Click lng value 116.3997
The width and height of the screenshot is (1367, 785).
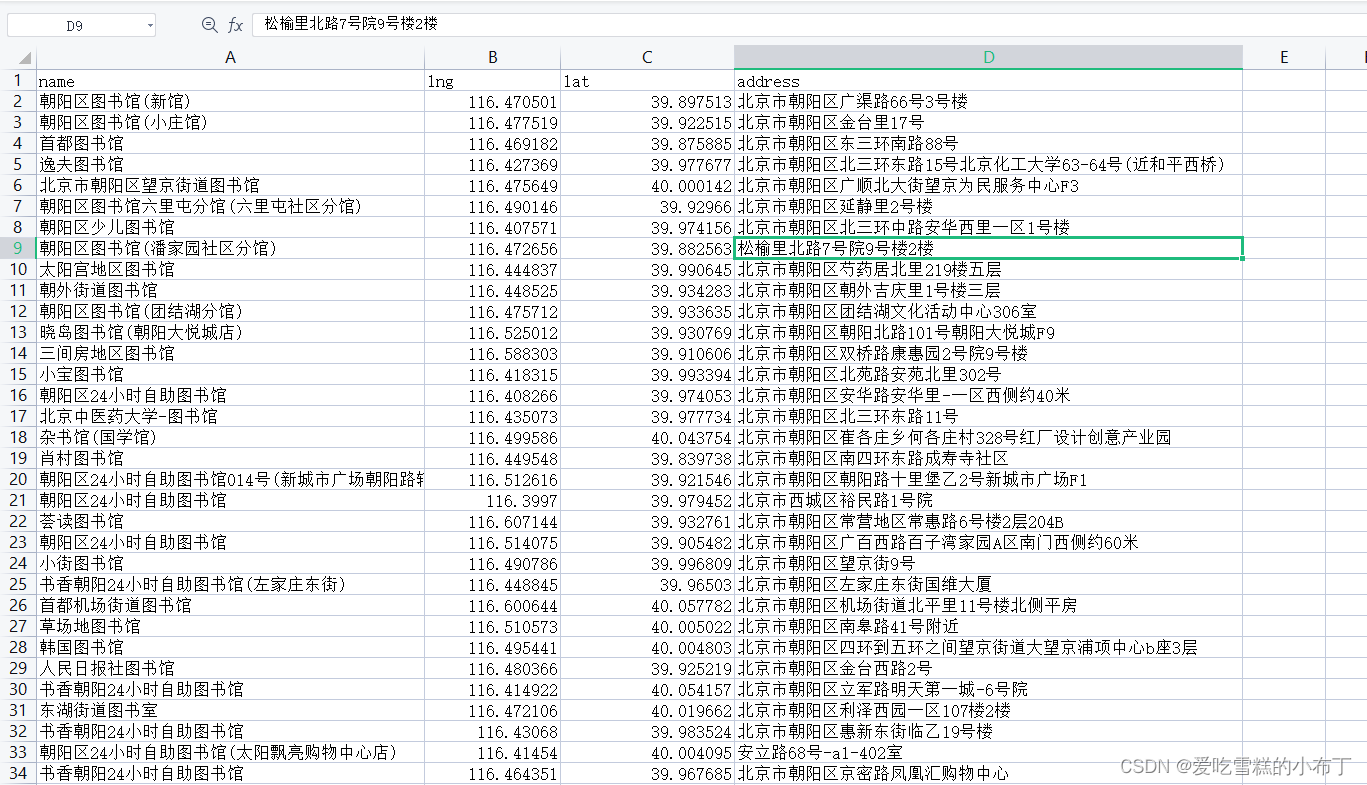click(492, 500)
